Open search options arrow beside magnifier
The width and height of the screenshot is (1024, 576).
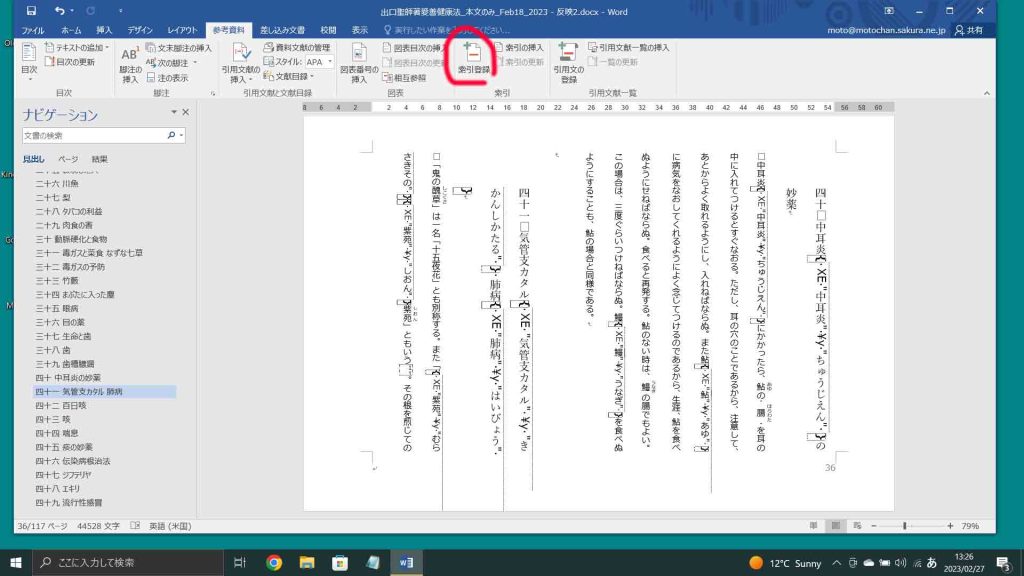(x=181, y=135)
